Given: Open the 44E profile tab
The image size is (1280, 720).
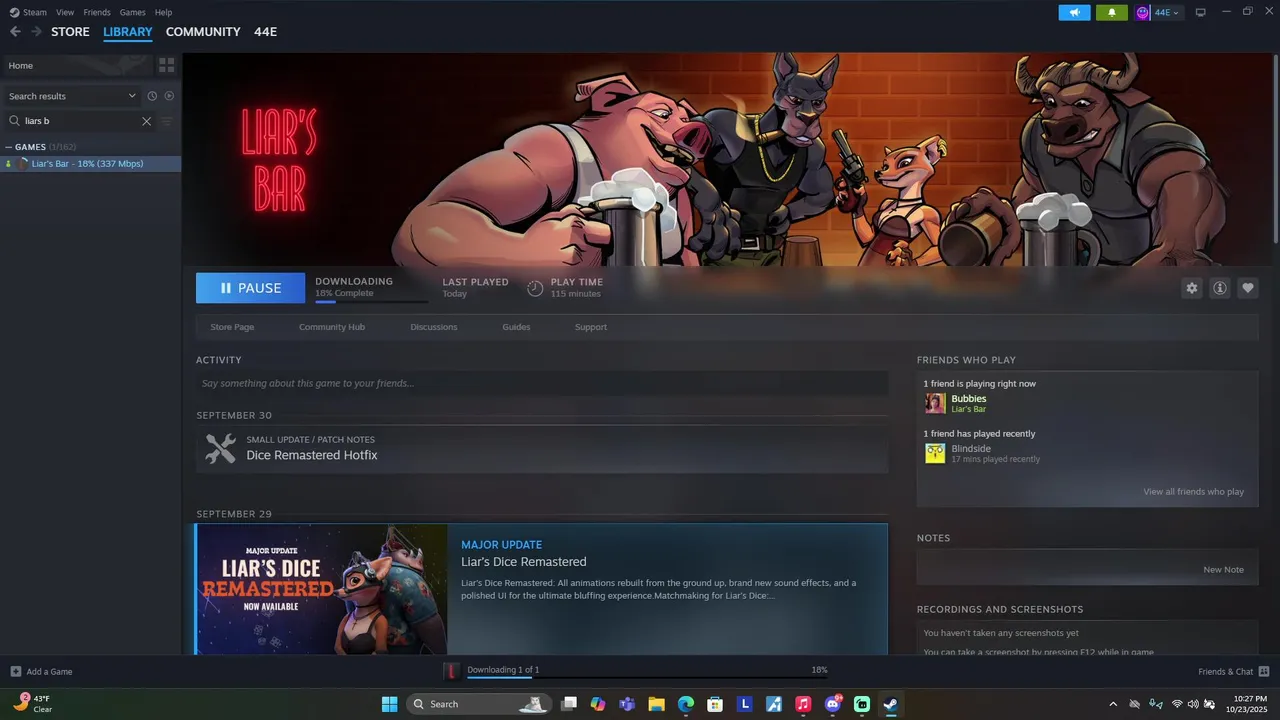Looking at the screenshot, I should click(x=265, y=32).
